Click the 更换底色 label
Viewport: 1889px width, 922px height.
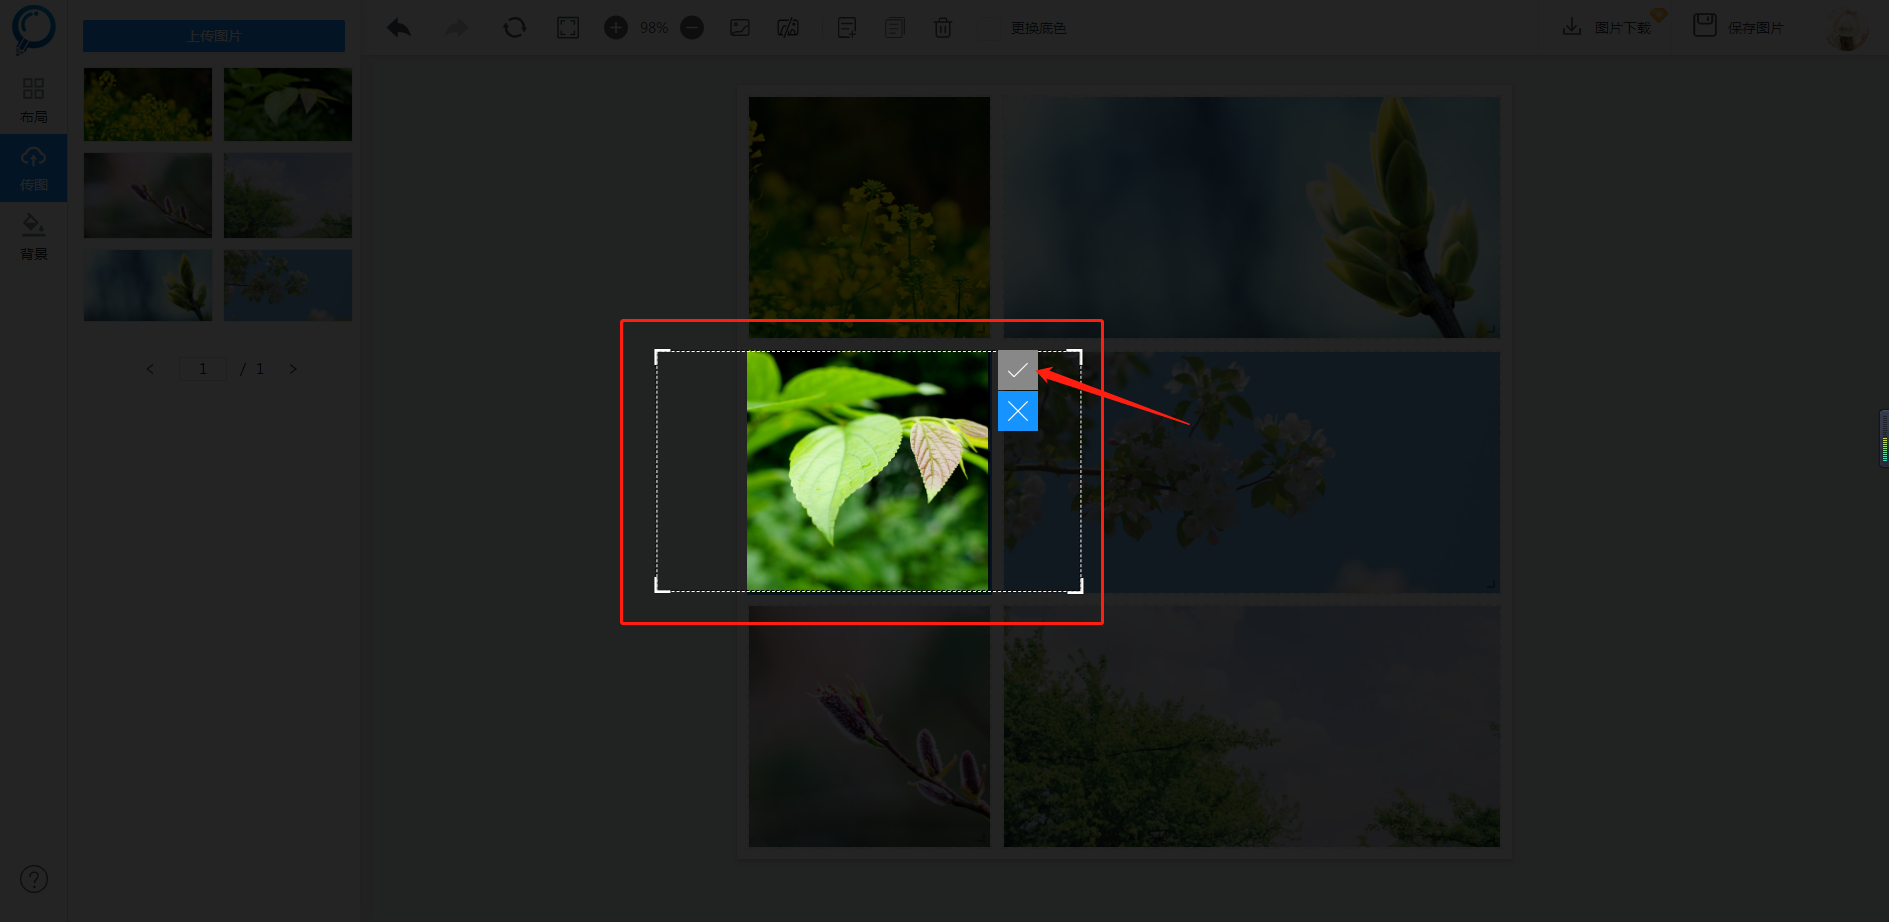[x=1038, y=28]
